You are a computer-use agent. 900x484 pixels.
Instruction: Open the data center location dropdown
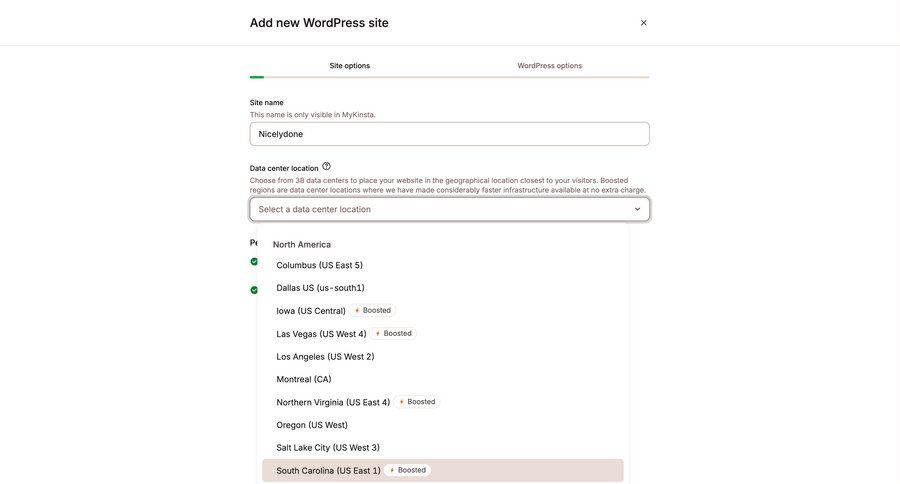440,209
